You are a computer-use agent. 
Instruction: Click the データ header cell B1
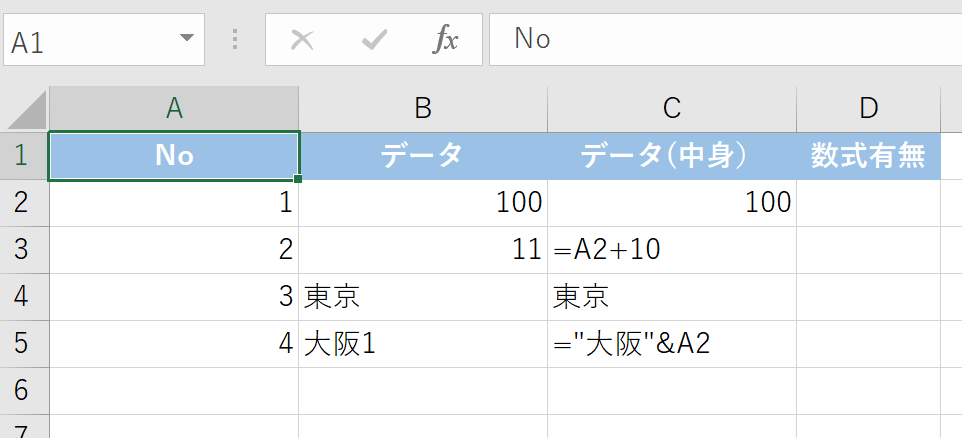(422, 156)
